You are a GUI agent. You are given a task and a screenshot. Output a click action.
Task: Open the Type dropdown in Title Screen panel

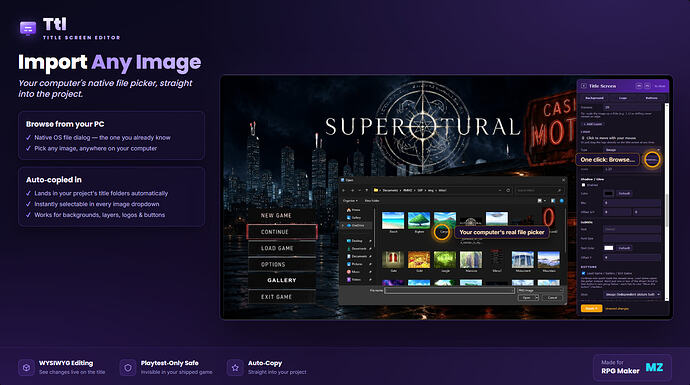(x=631, y=150)
